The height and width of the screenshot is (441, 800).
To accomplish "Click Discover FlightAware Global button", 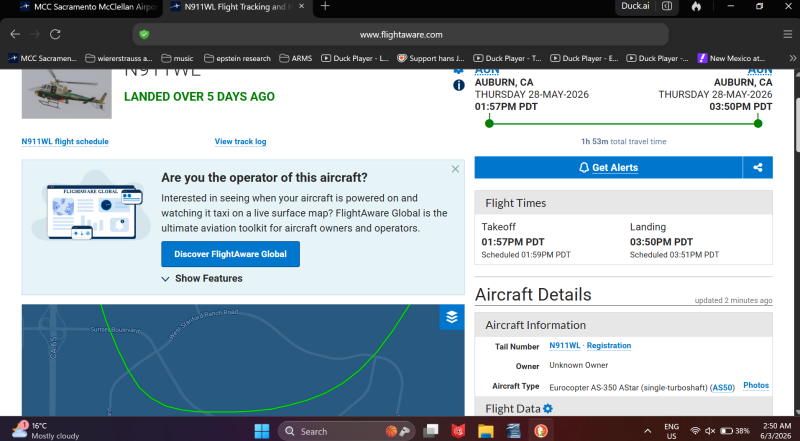I will [x=231, y=254].
